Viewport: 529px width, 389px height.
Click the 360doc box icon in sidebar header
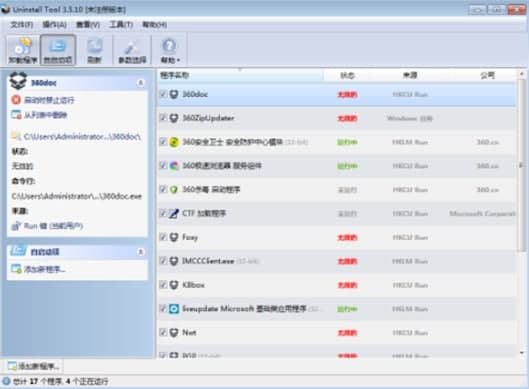[x=18, y=81]
